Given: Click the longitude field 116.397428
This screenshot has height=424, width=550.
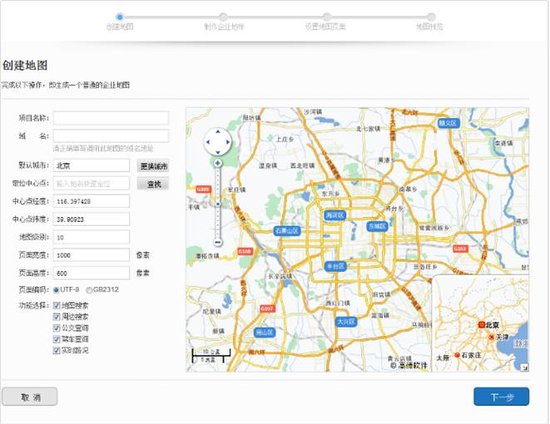Looking at the screenshot, I should pyautogui.click(x=91, y=201).
